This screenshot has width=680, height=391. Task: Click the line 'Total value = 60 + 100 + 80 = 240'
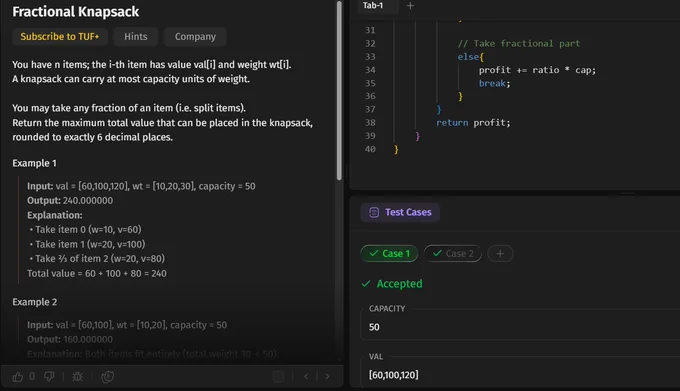coord(97,274)
